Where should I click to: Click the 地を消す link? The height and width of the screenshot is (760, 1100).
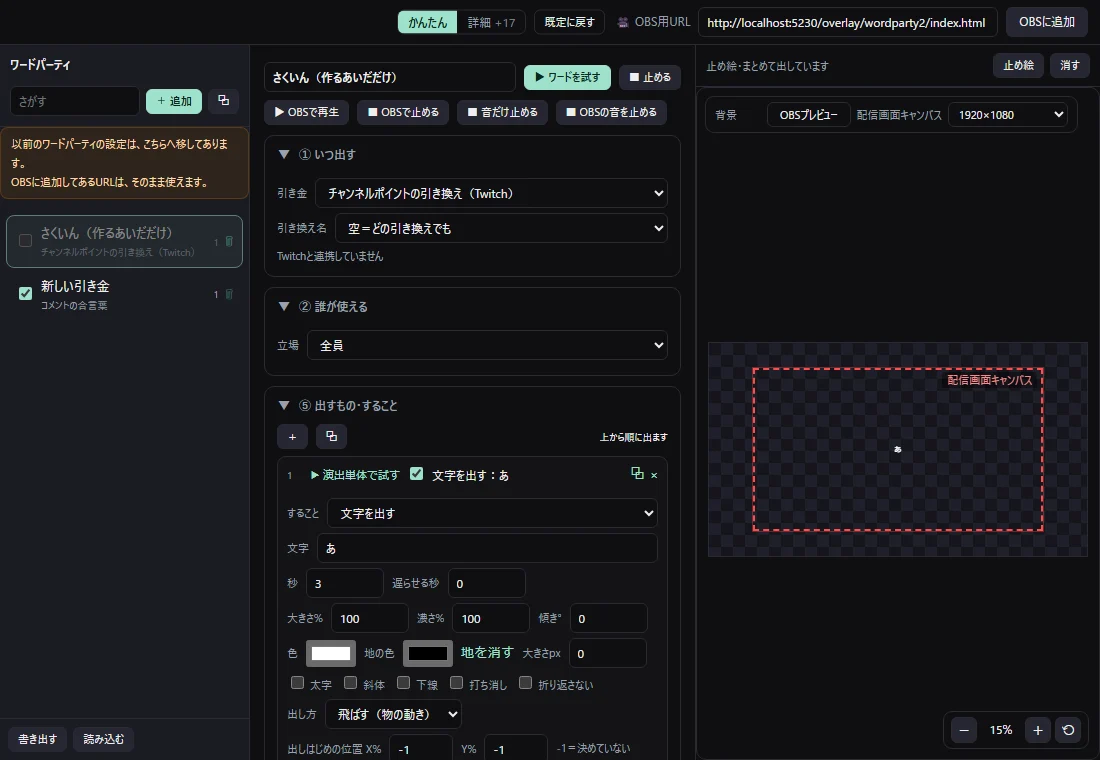[x=487, y=653]
